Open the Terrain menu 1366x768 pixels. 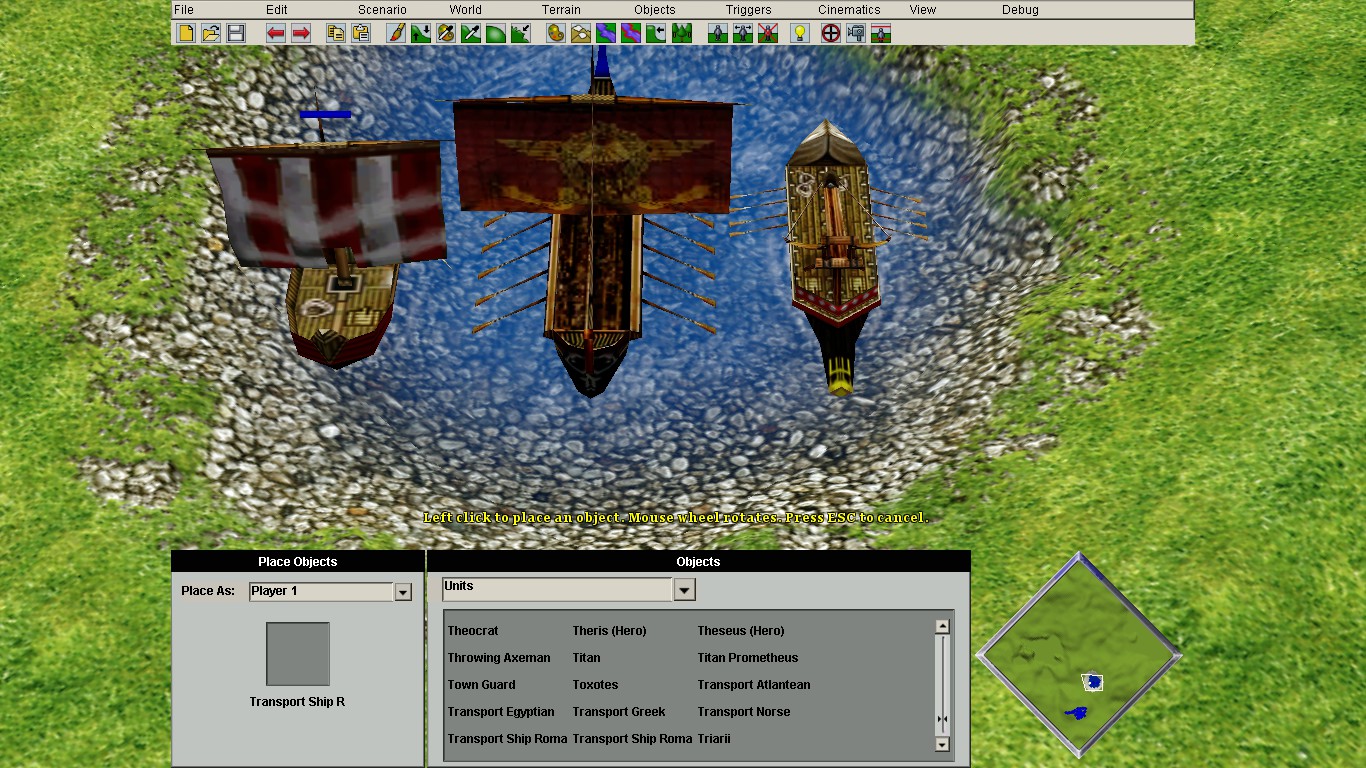click(561, 10)
